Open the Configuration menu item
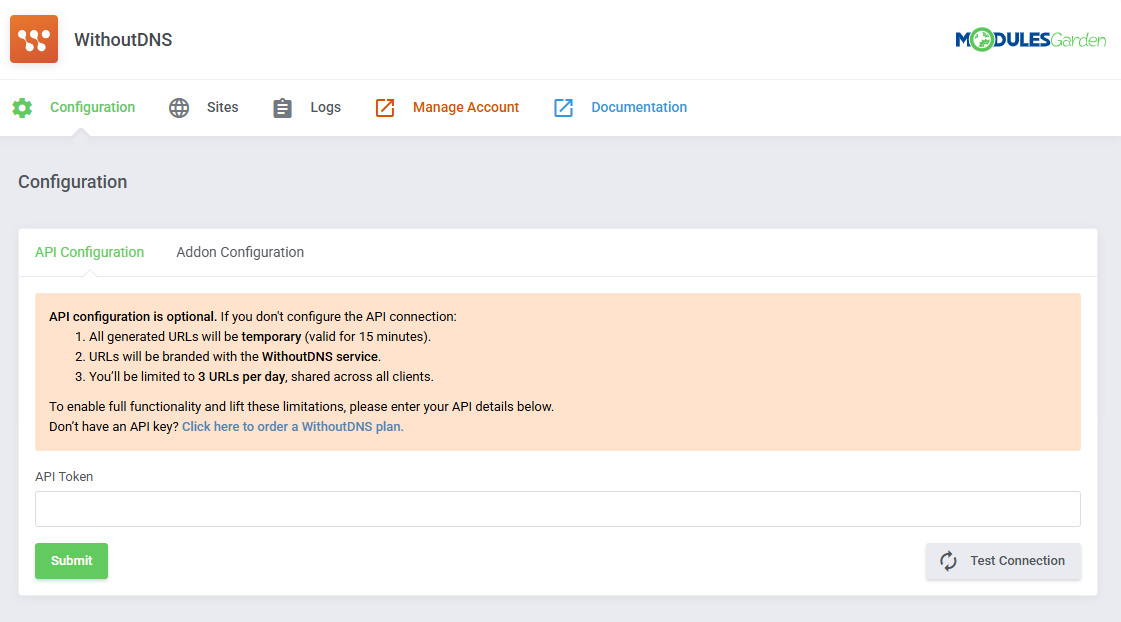 point(92,107)
